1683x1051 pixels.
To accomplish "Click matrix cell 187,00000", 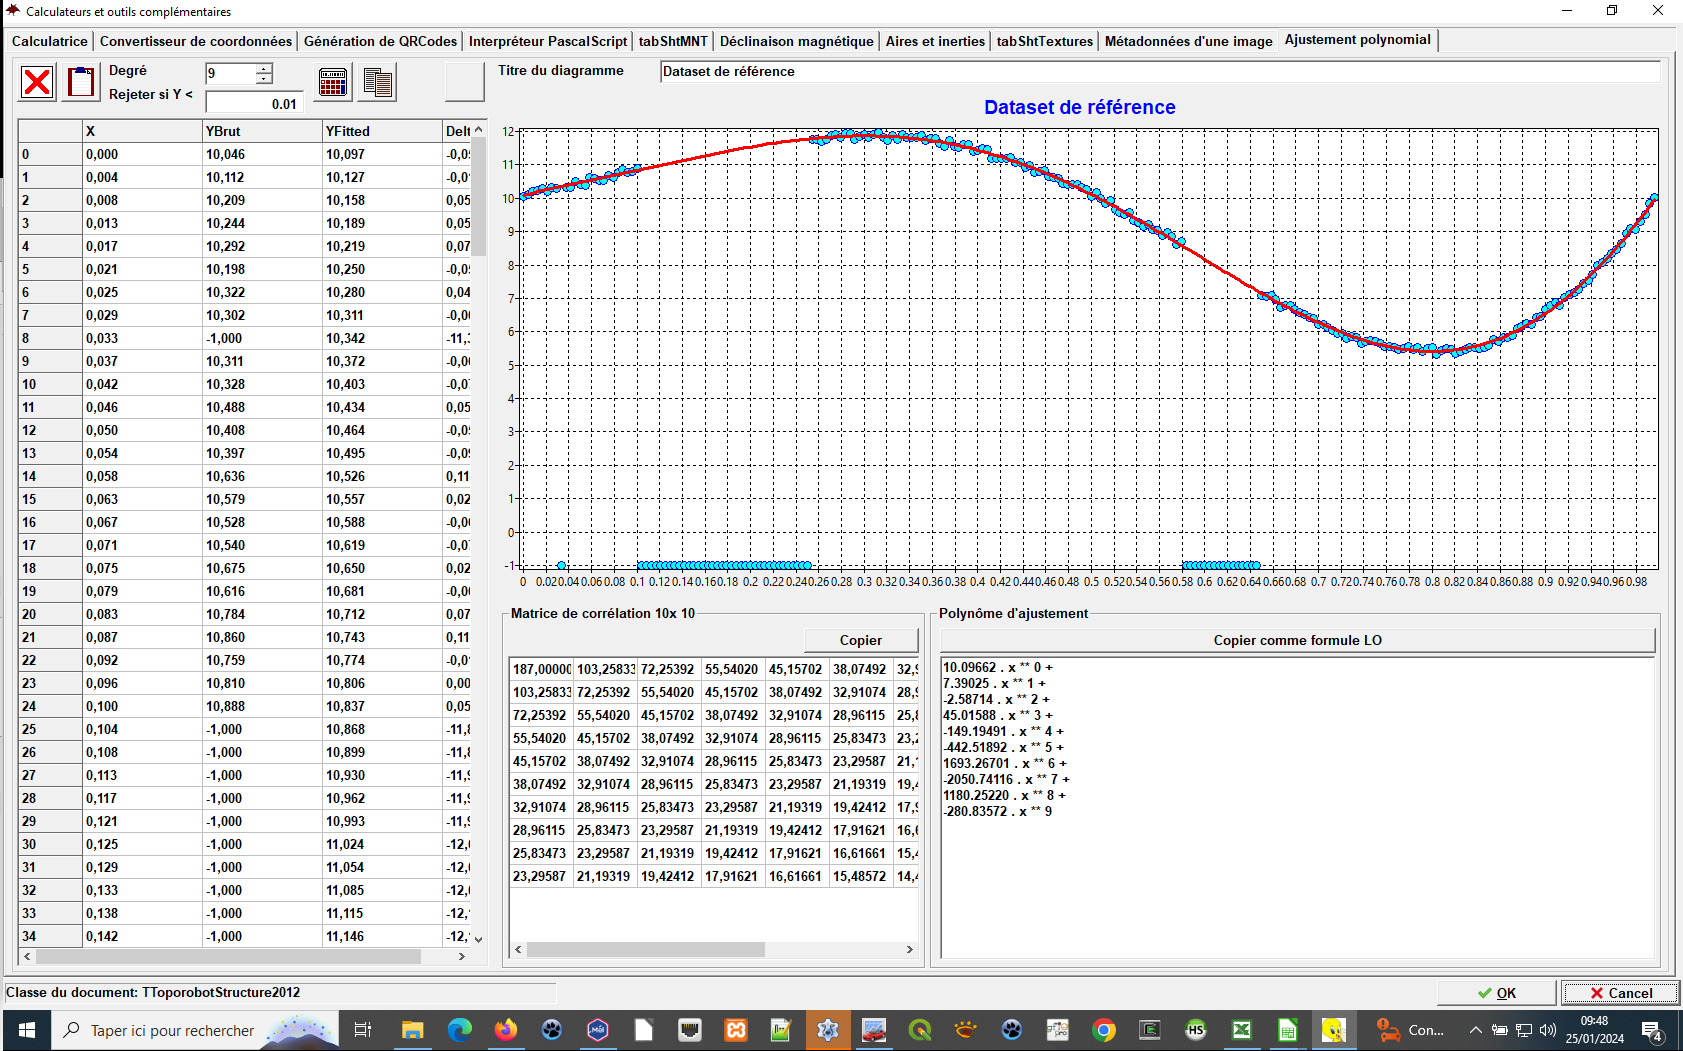I will [x=541, y=670].
